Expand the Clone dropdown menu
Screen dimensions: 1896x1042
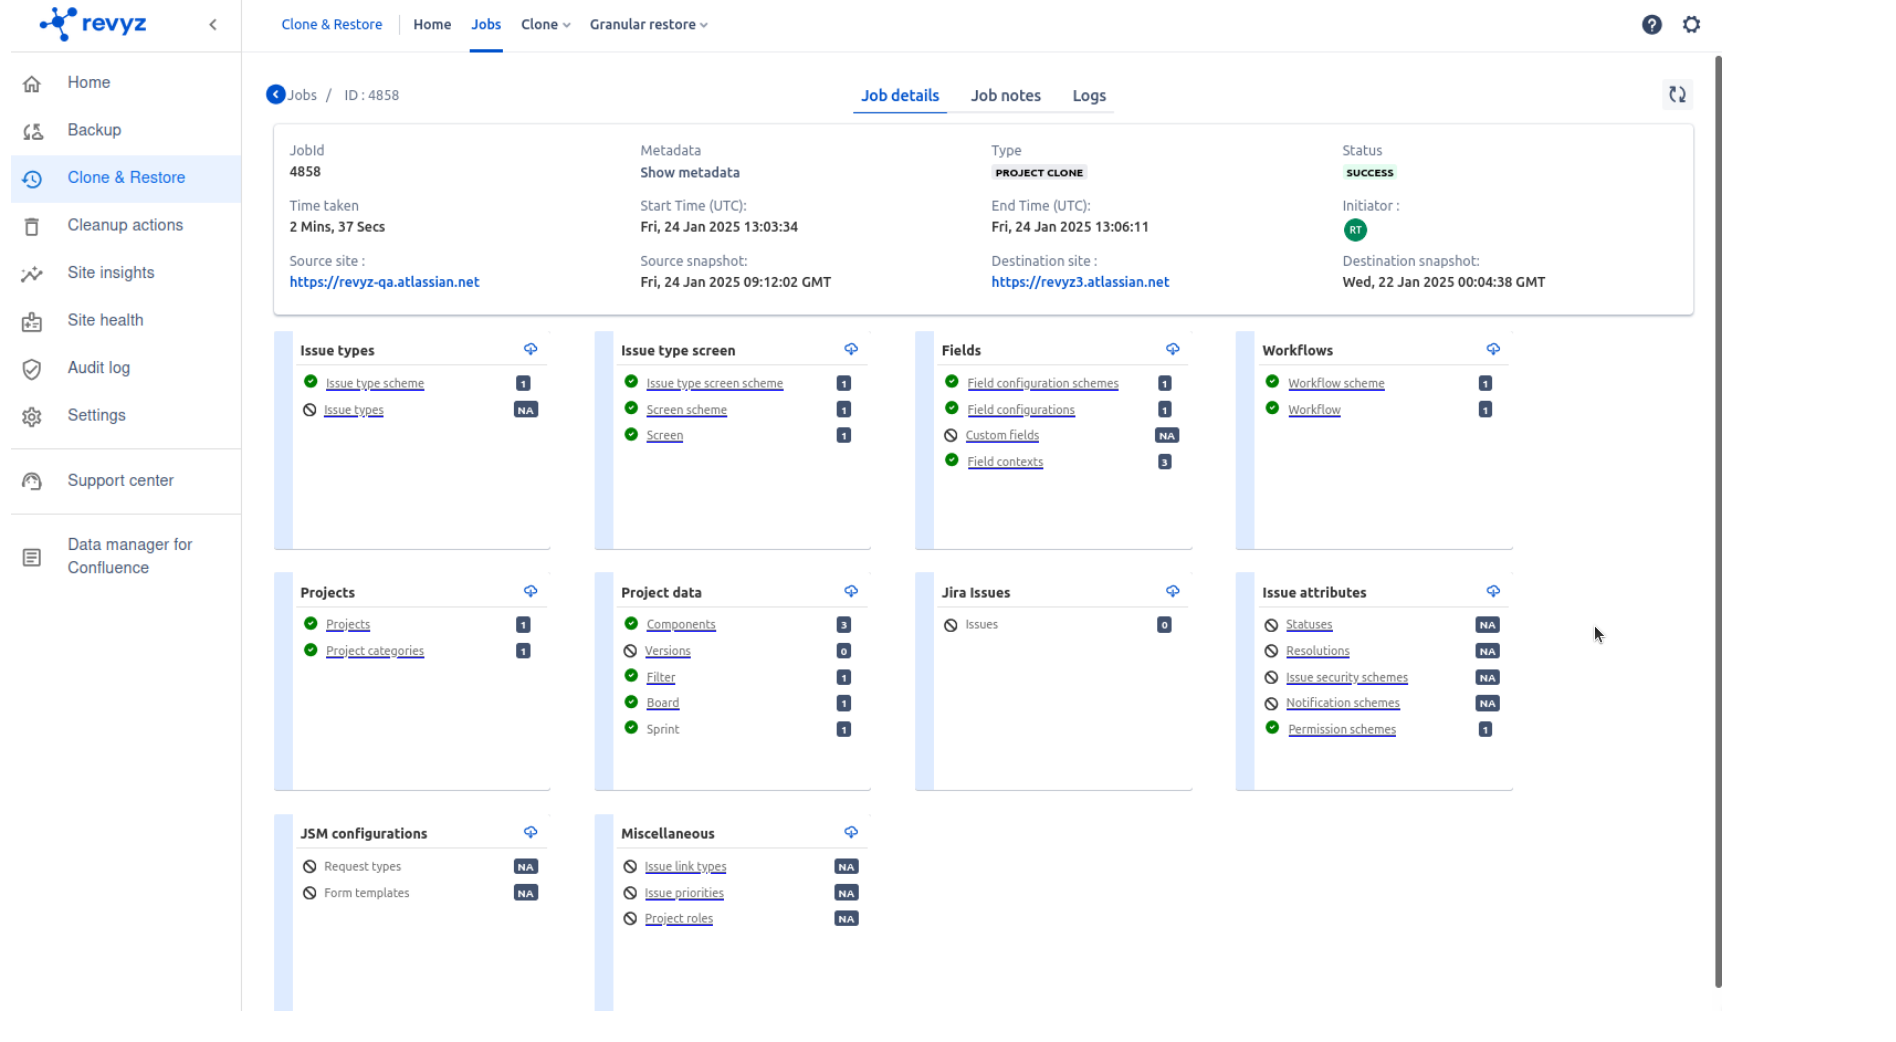pyautogui.click(x=545, y=25)
